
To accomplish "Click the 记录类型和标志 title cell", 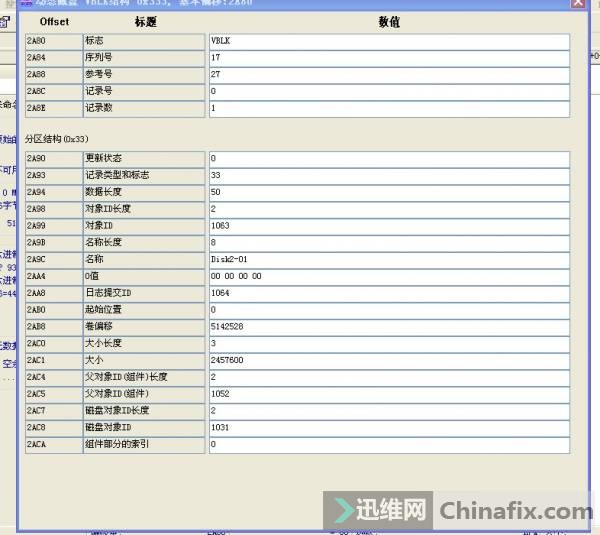I will click(x=144, y=176).
